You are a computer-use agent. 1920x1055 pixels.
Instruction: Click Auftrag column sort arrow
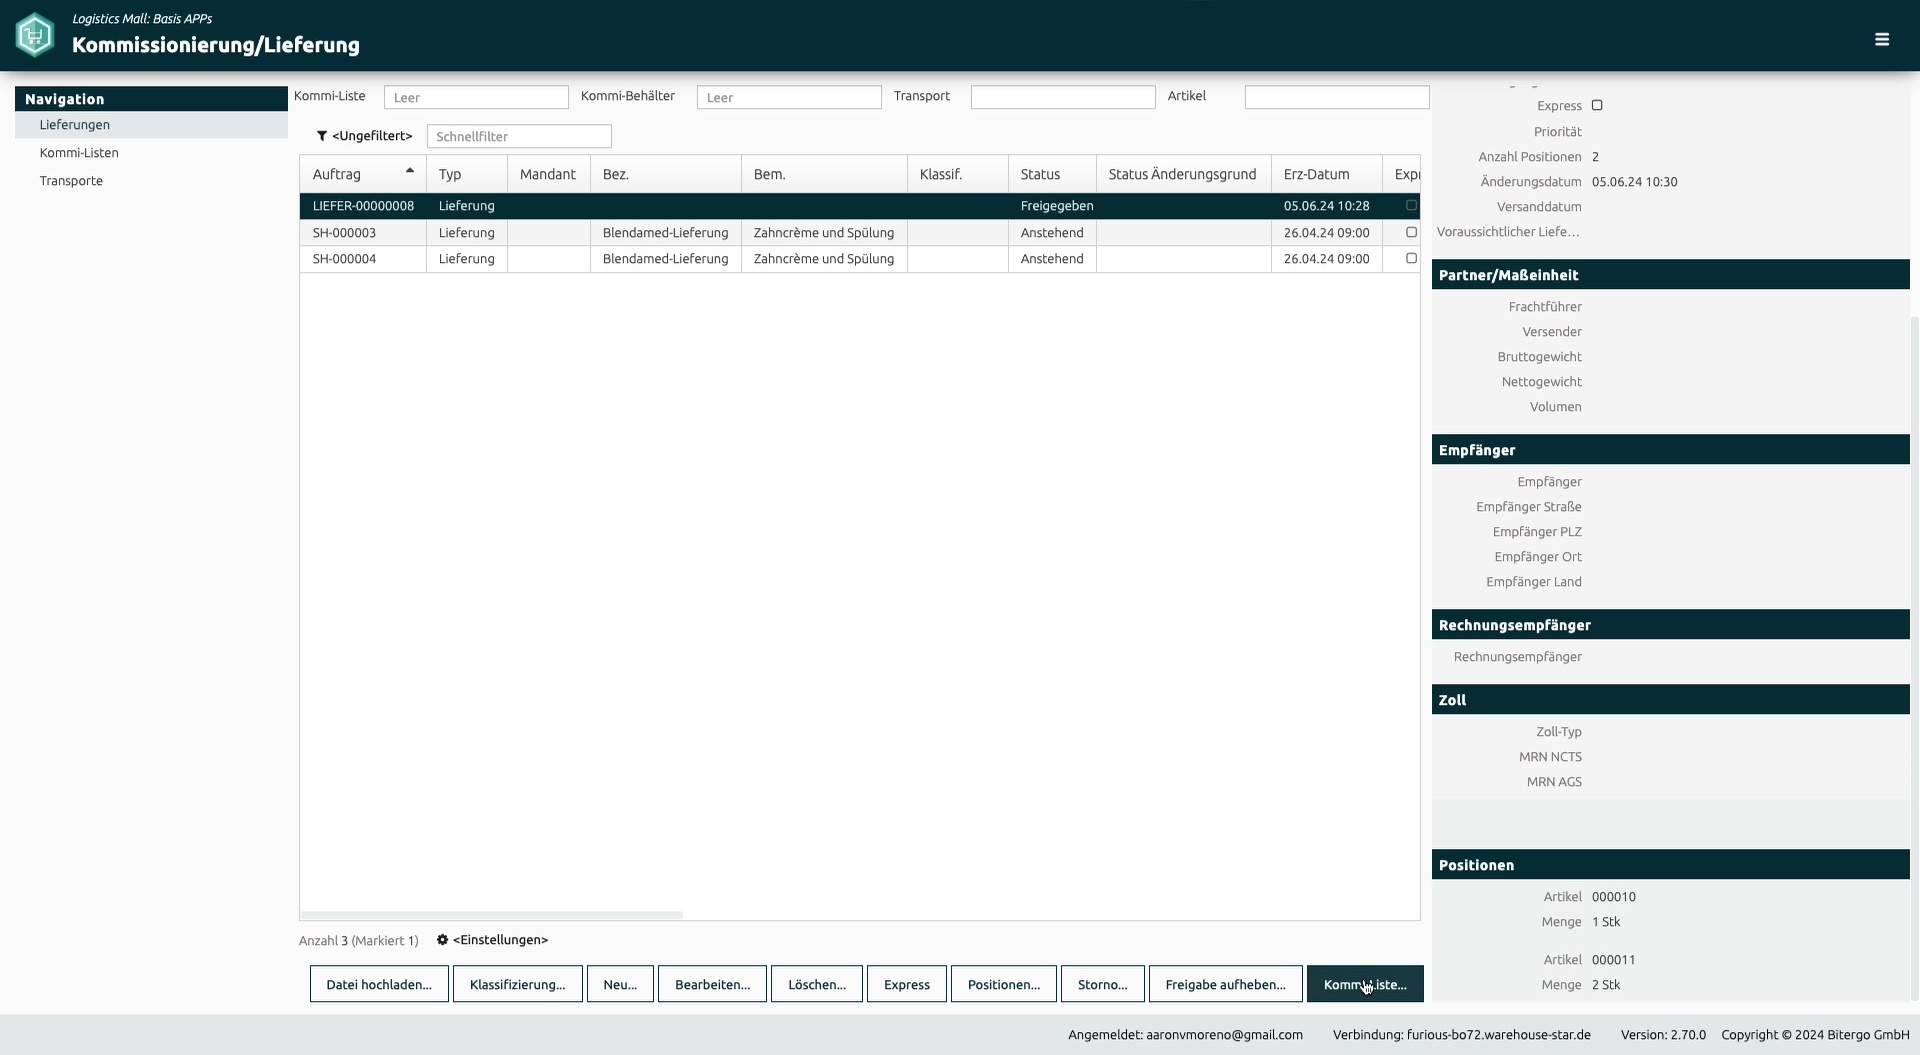tap(410, 171)
